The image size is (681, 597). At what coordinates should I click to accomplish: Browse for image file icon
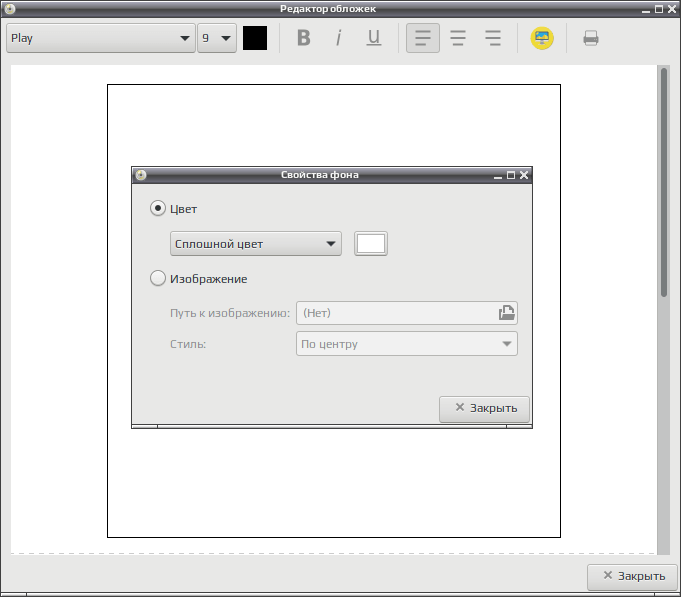[x=506, y=313]
